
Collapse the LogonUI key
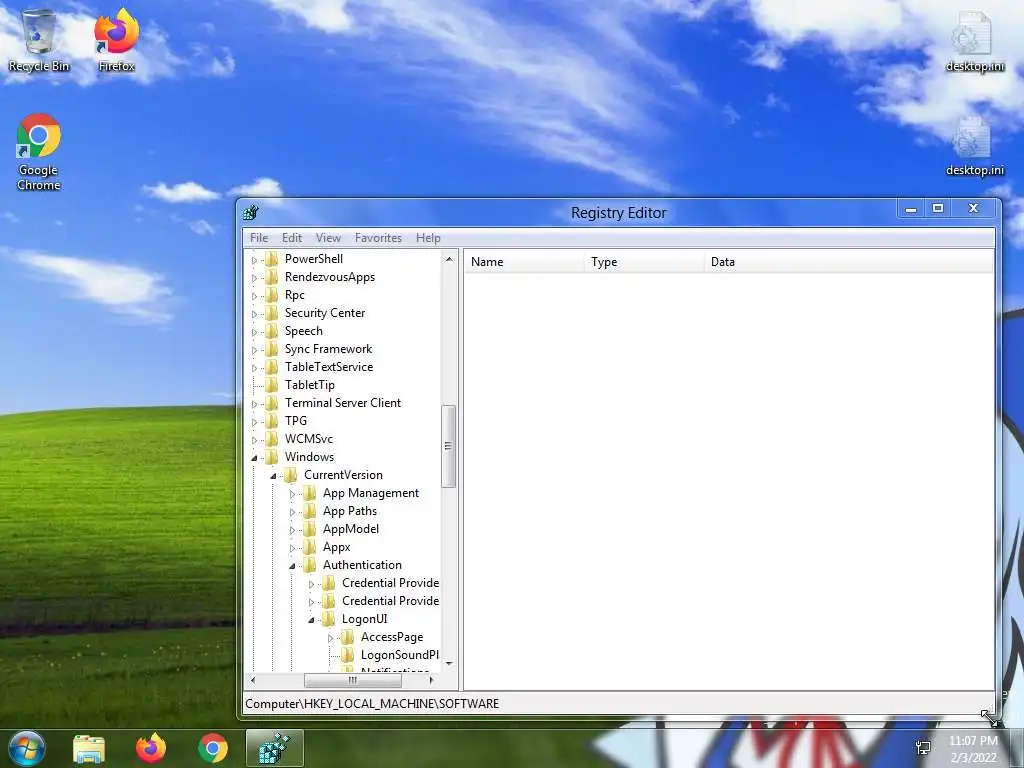311,620
